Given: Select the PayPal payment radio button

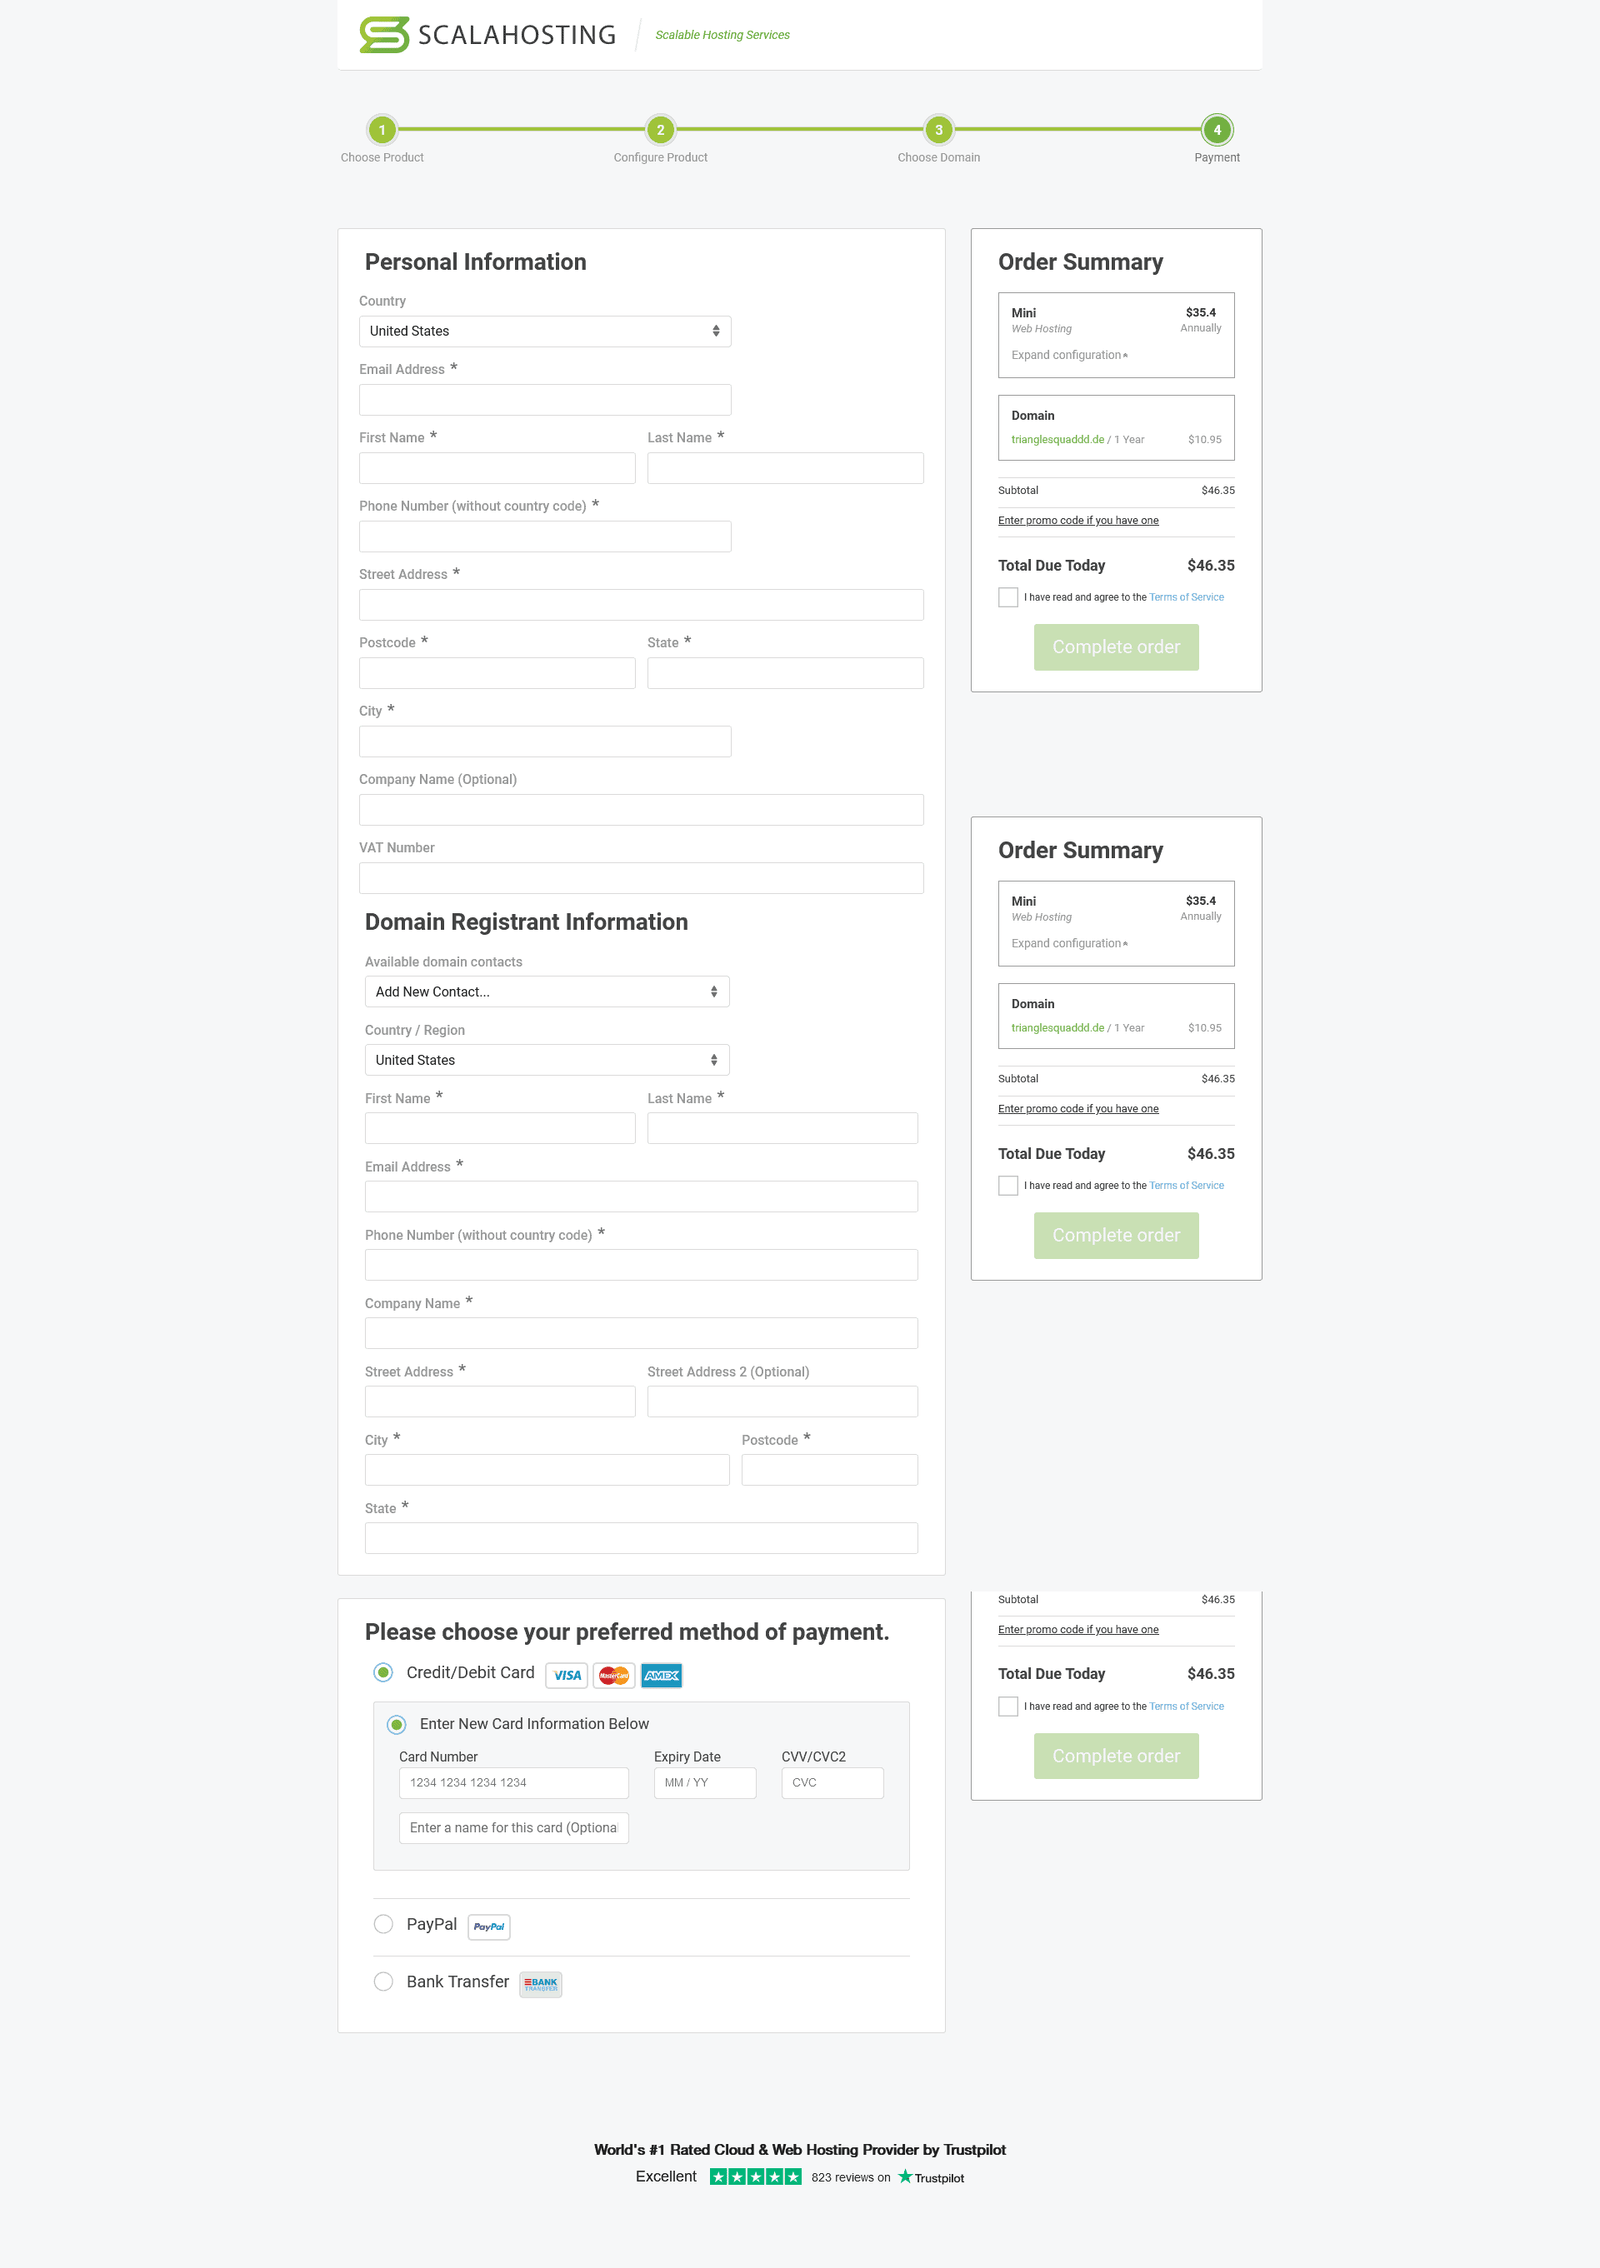Looking at the screenshot, I should point(383,1924).
